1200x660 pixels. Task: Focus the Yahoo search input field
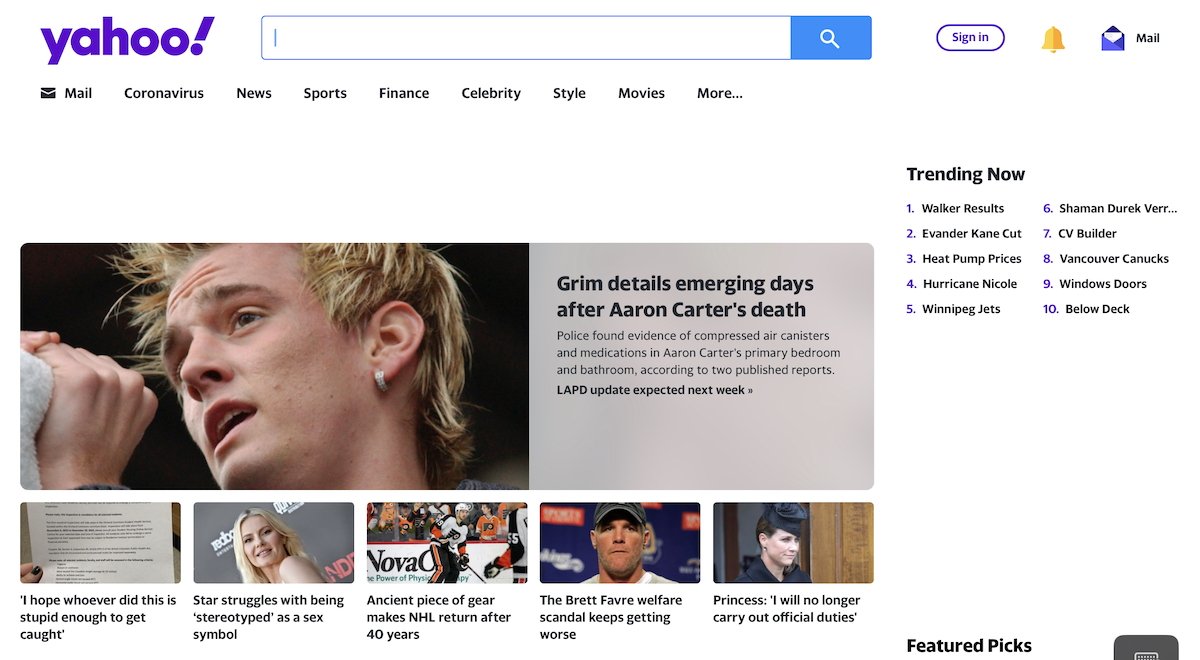point(526,38)
